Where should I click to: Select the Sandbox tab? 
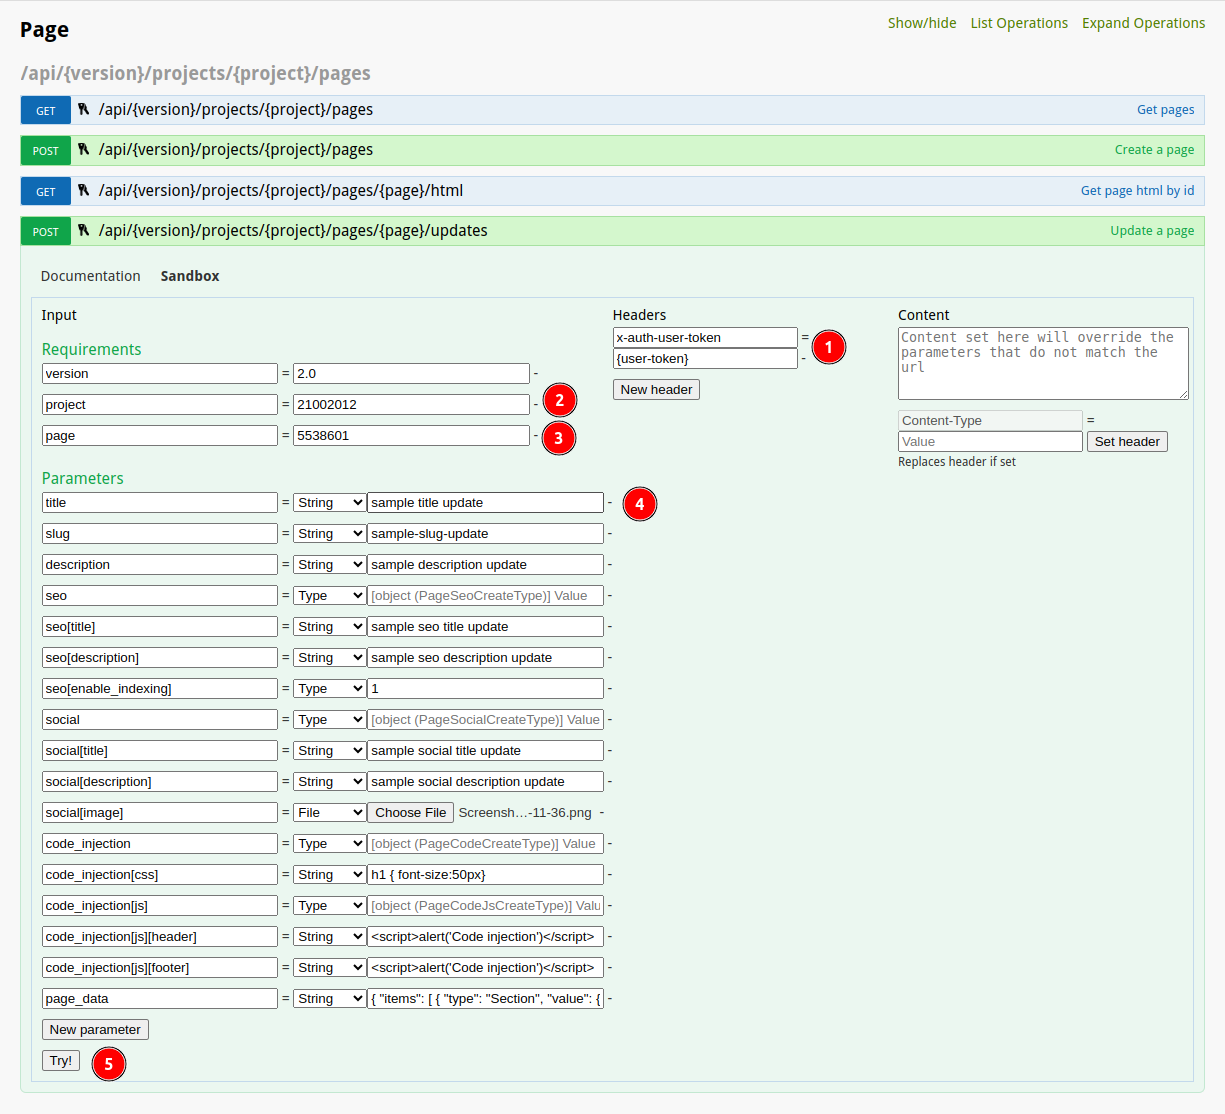[x=189, y=275]
